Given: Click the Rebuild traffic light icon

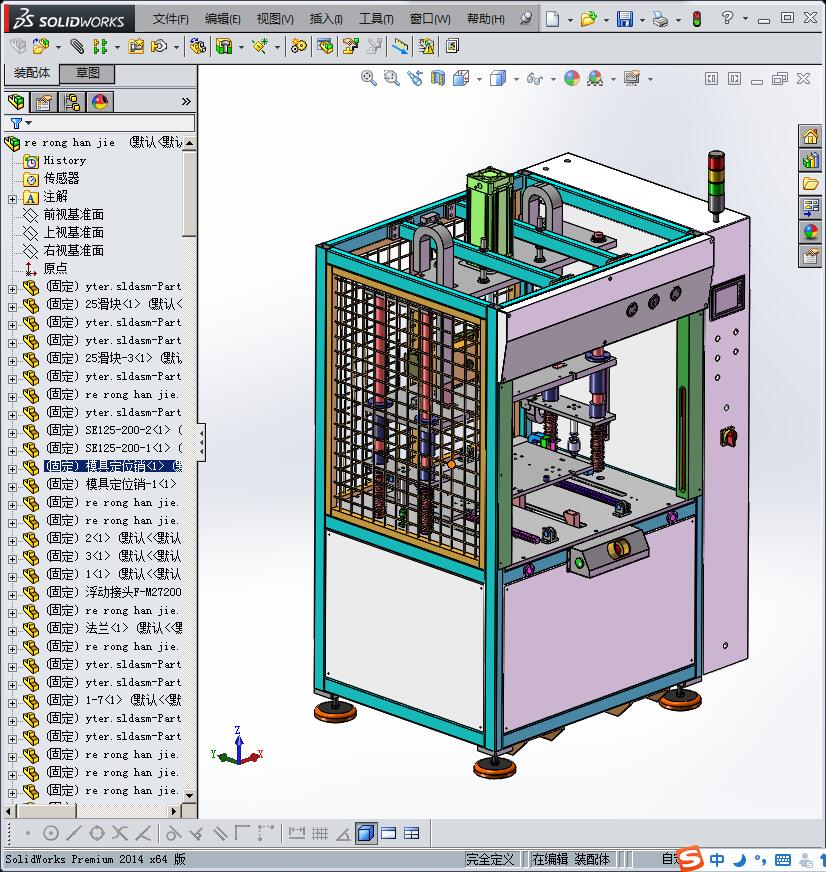Looking at the screenshot, I should 696,19.
